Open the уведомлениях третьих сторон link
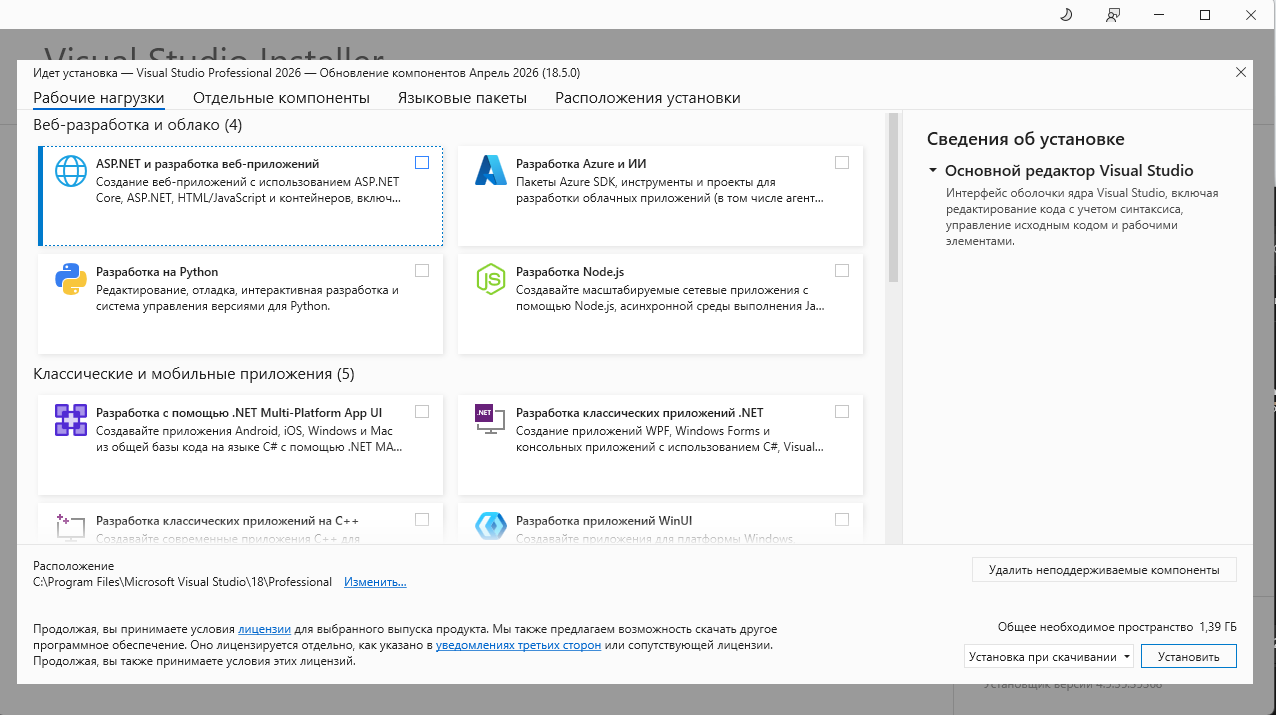The image size is (1276, 715). pos(518,646)
